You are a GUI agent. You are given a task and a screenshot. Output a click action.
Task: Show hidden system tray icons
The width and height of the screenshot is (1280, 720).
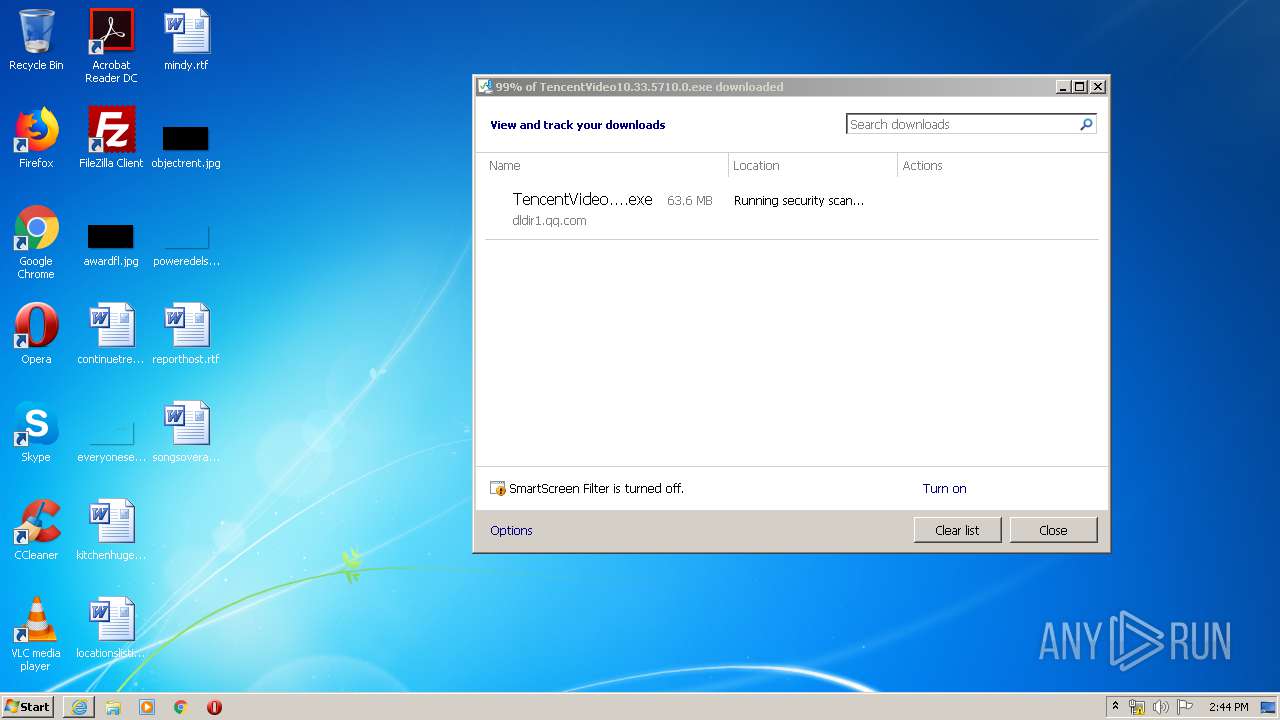pyautogui.click(x=1116, y=707)
